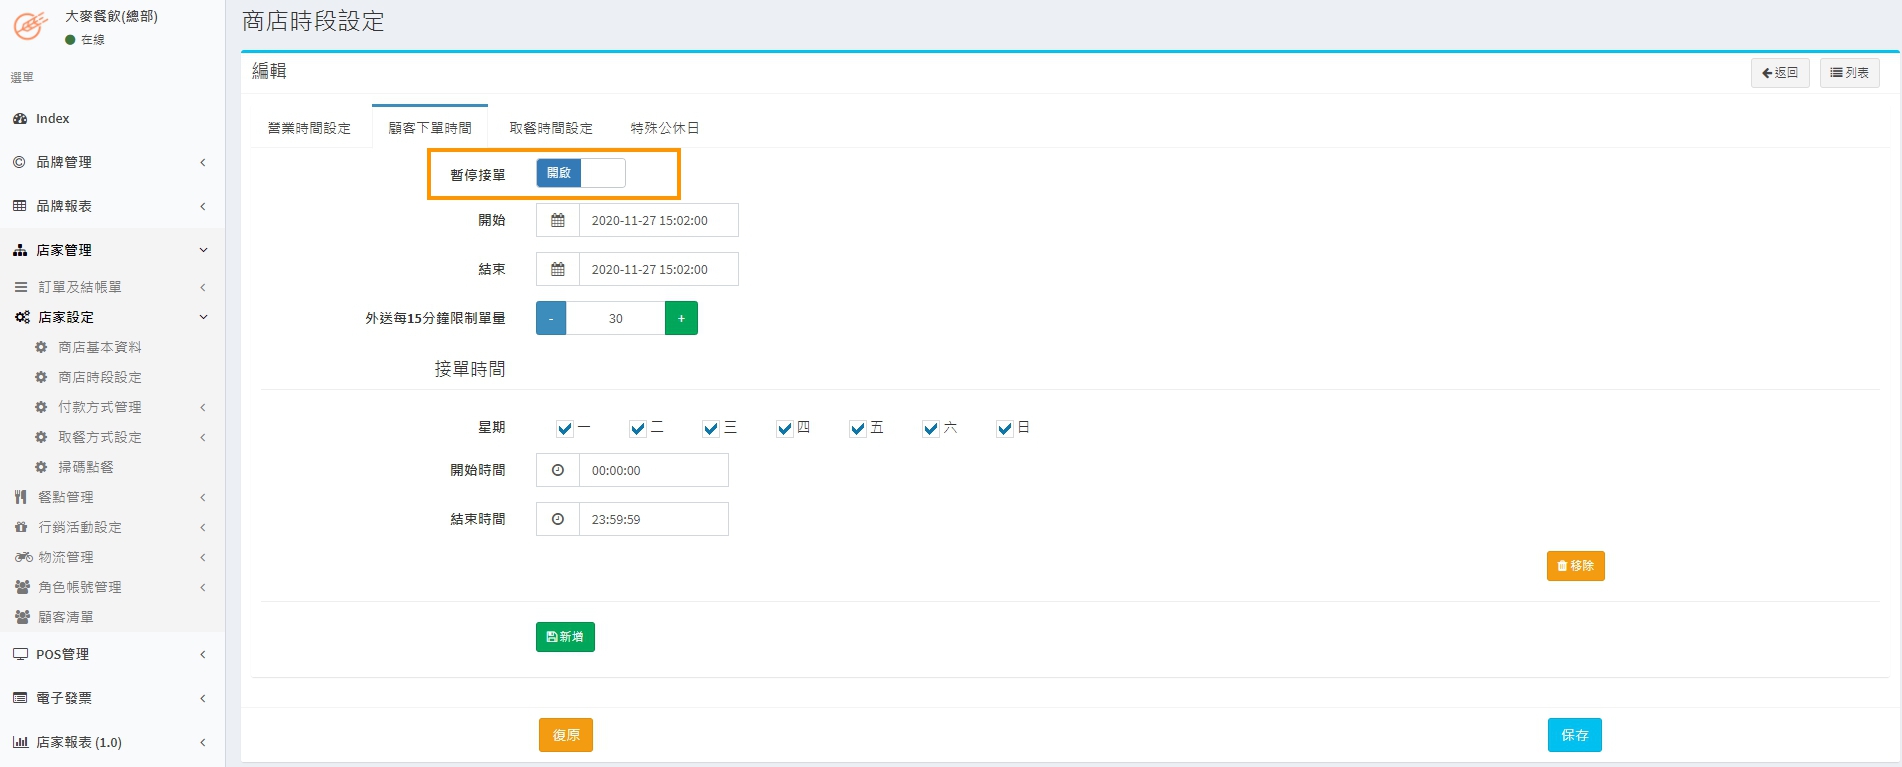The height and width of the screenshot is (767, 1902).
Task: Expand the 品牌管理 sidebar menu
Action: (110, 162)
